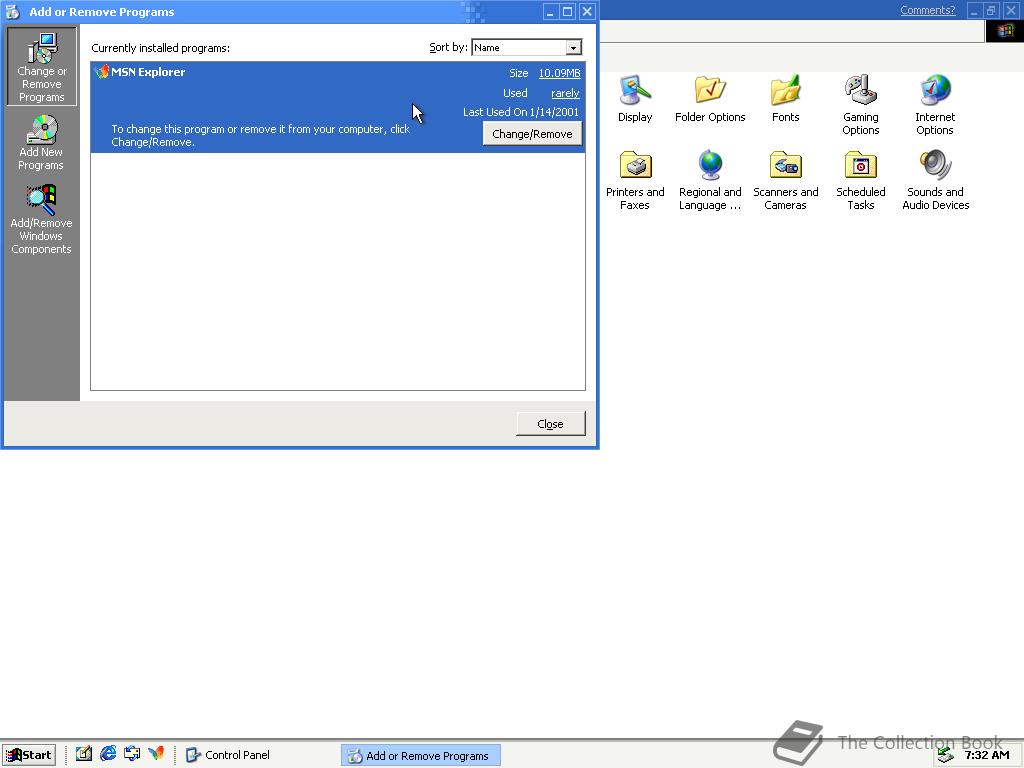
Task: Click the Change/Remove button
Action: click(x=532, y=134)
